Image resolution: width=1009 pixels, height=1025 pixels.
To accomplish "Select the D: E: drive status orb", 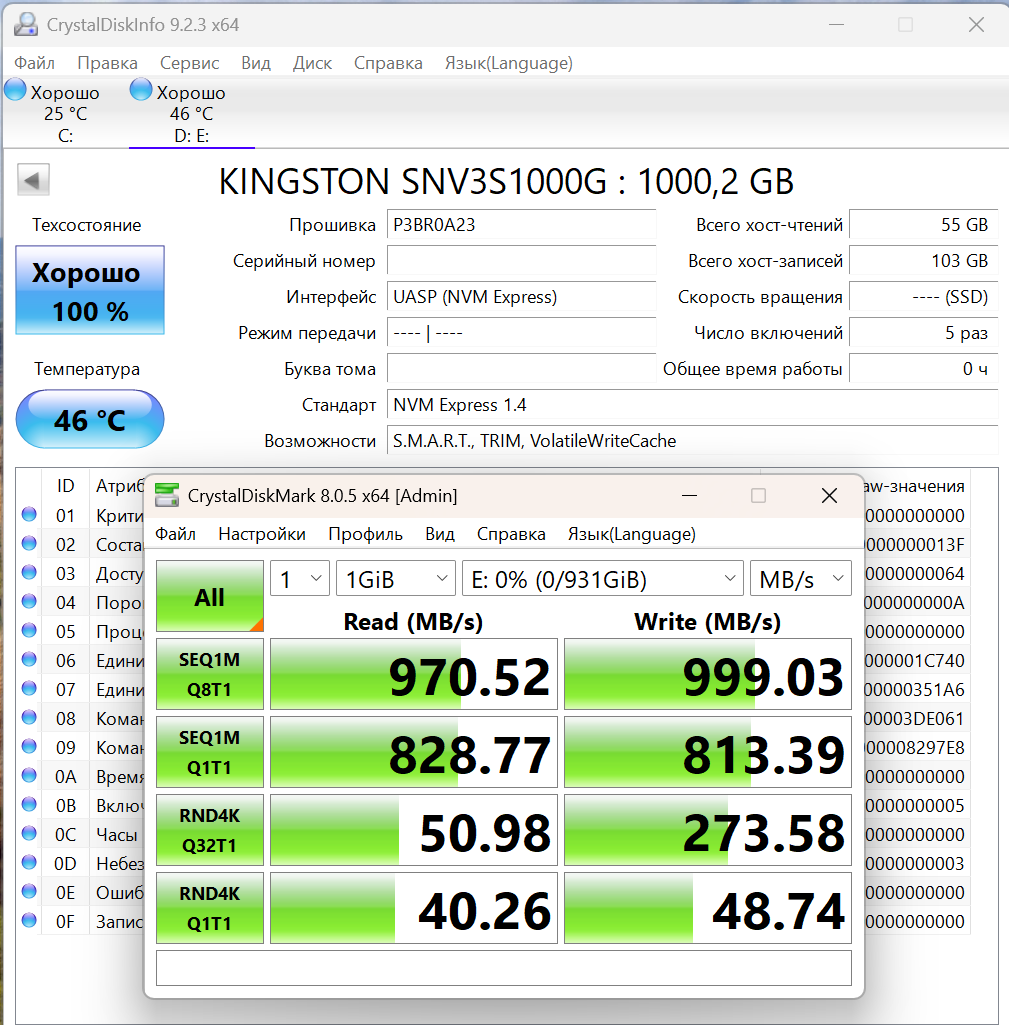I will 141,90.
